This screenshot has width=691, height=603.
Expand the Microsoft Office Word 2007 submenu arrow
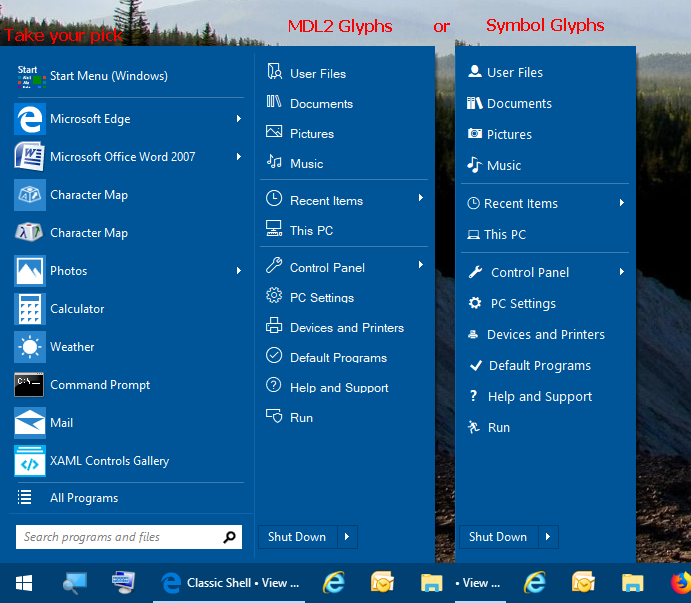pyautogui.click(x=238, y=156)
